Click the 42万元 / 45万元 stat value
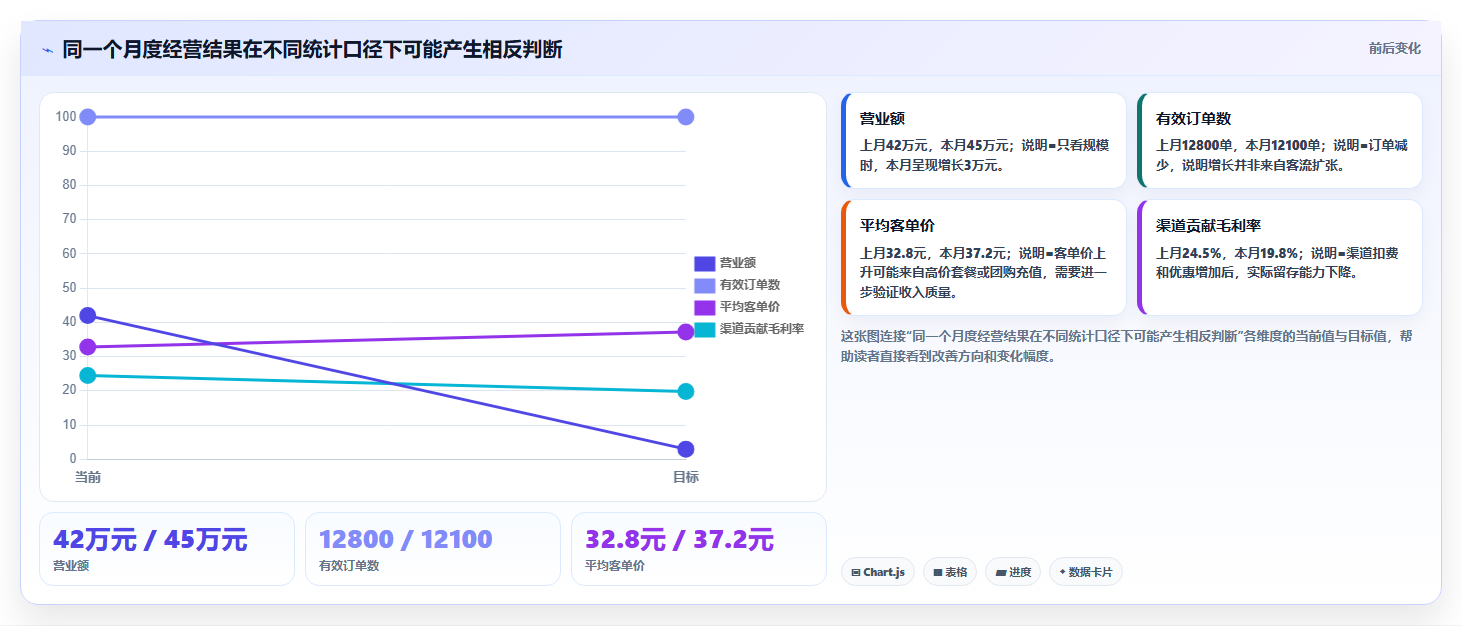 click(150, 540)
